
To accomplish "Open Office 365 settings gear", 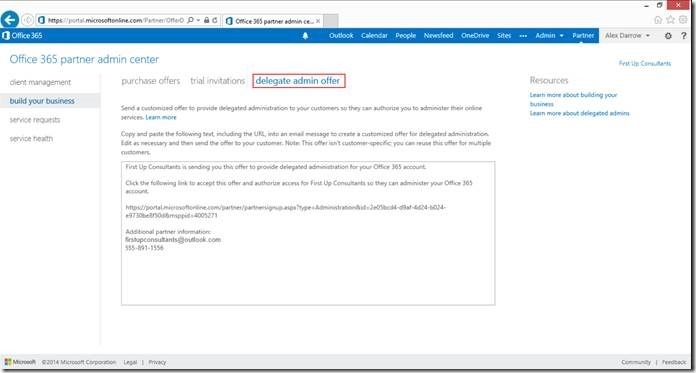I will pos(668,36).
